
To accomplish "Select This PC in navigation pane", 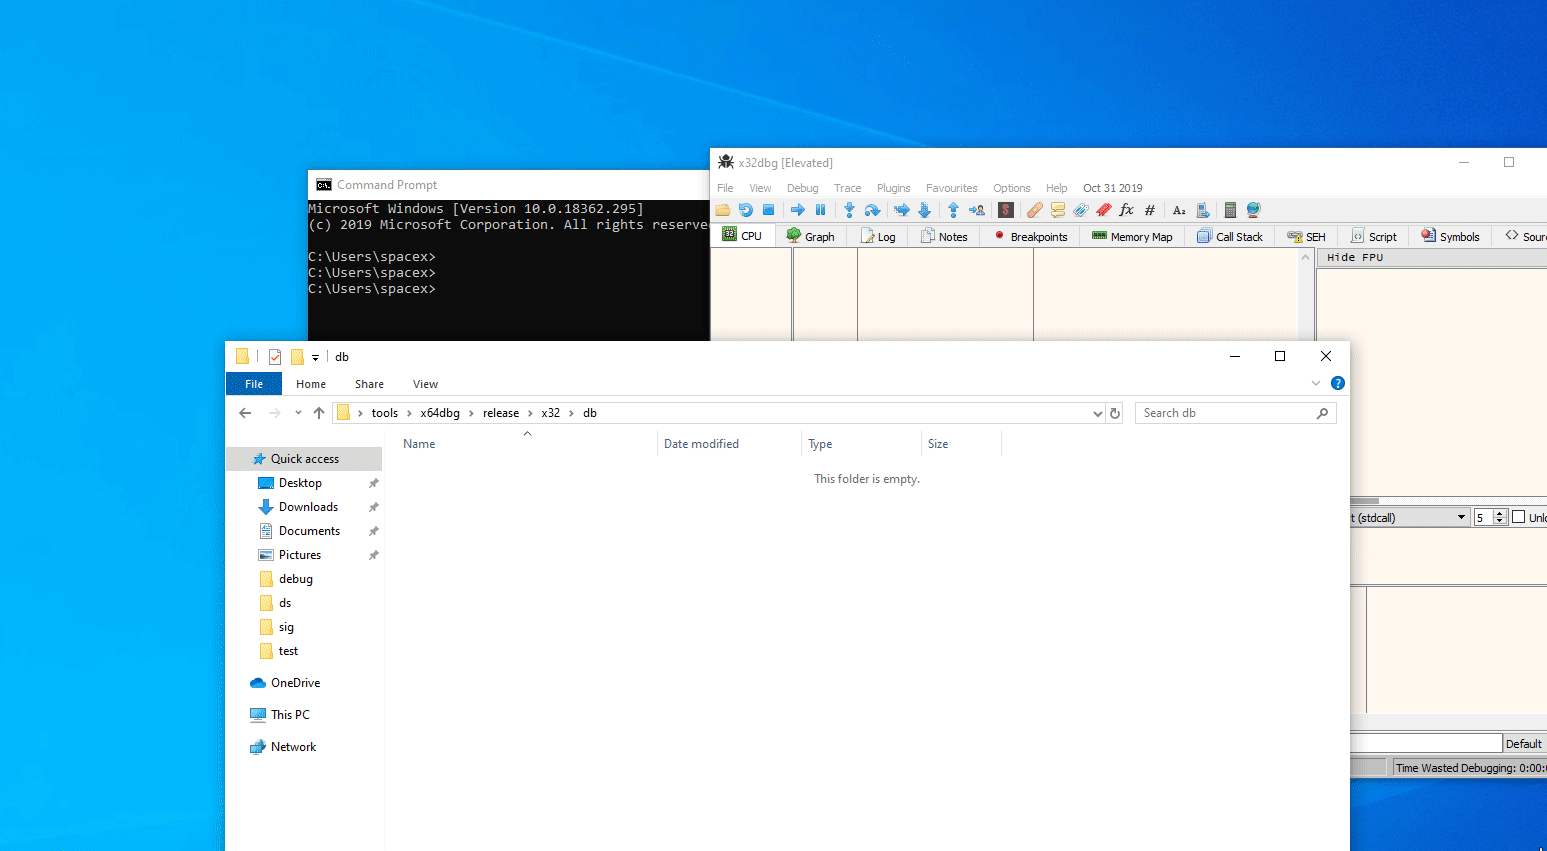I will pyautogui.click(x=290, y=715).
